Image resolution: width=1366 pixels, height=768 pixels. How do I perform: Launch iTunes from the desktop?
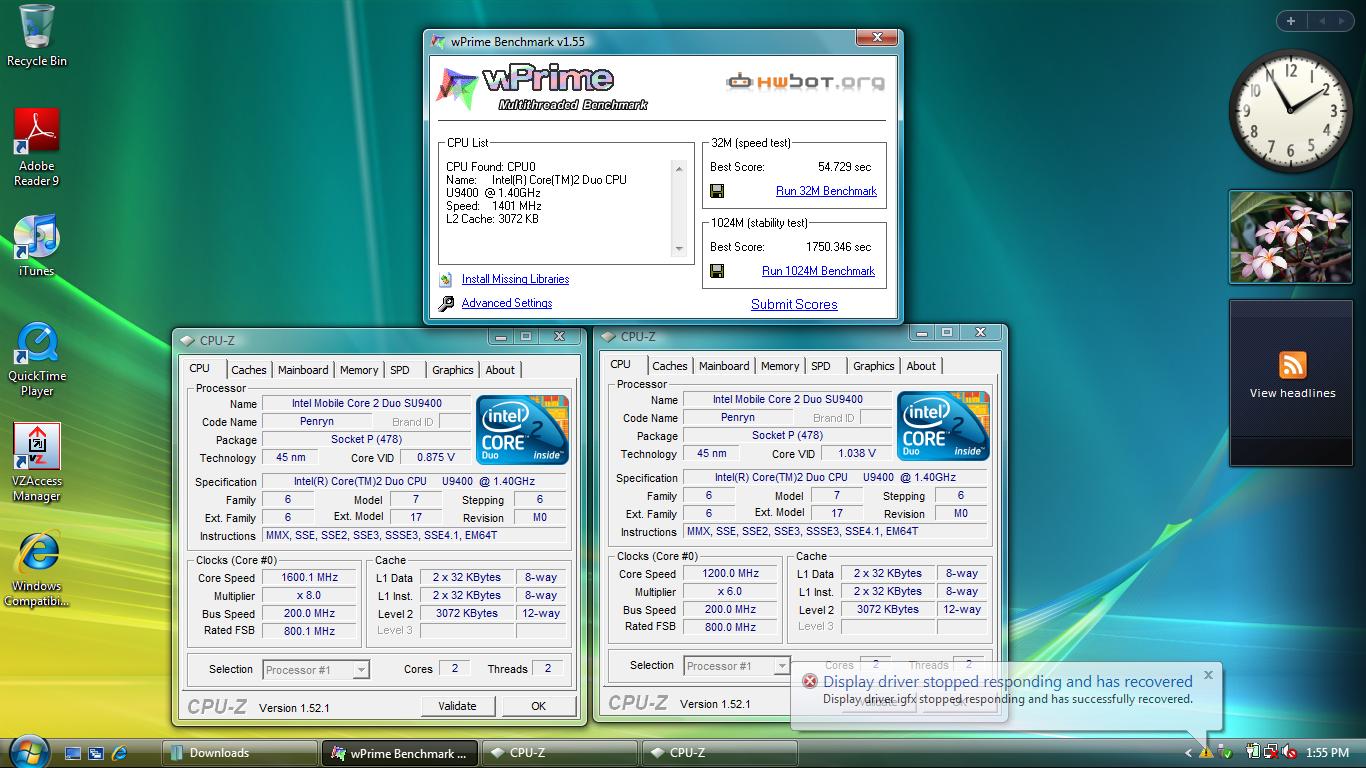(x=37, y=245)
